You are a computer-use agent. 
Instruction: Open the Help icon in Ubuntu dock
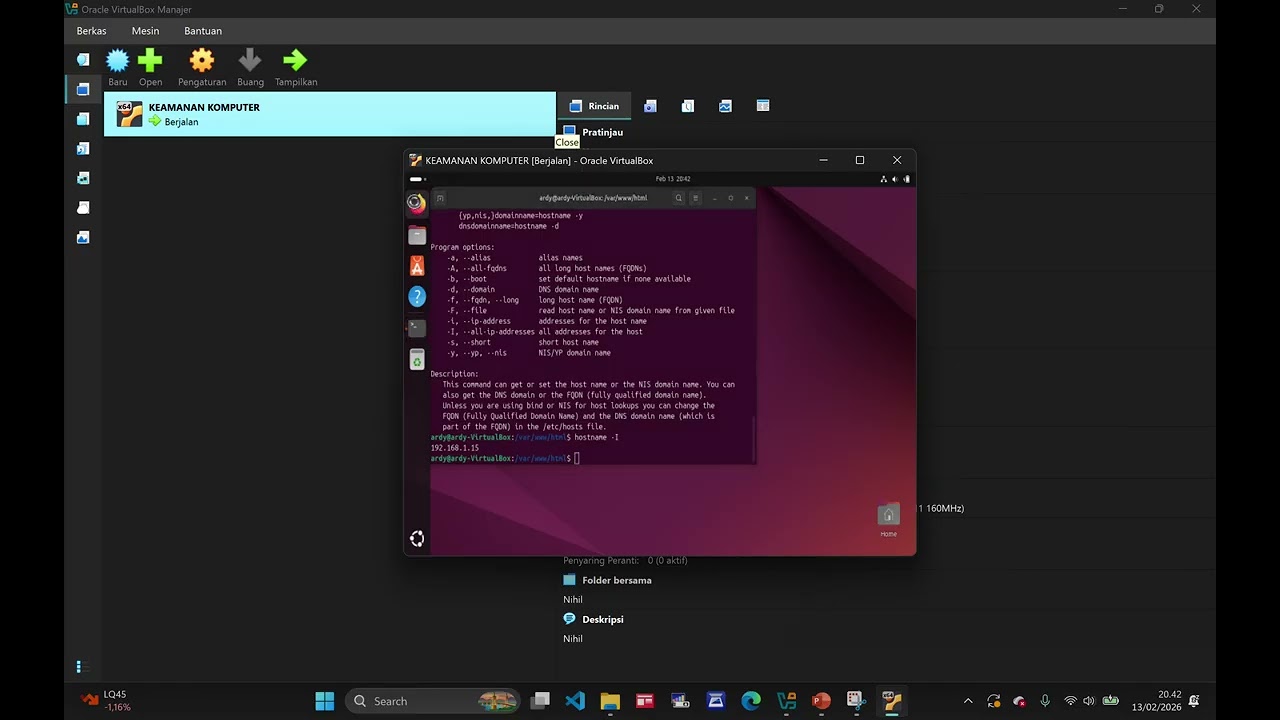pos(417,297)
